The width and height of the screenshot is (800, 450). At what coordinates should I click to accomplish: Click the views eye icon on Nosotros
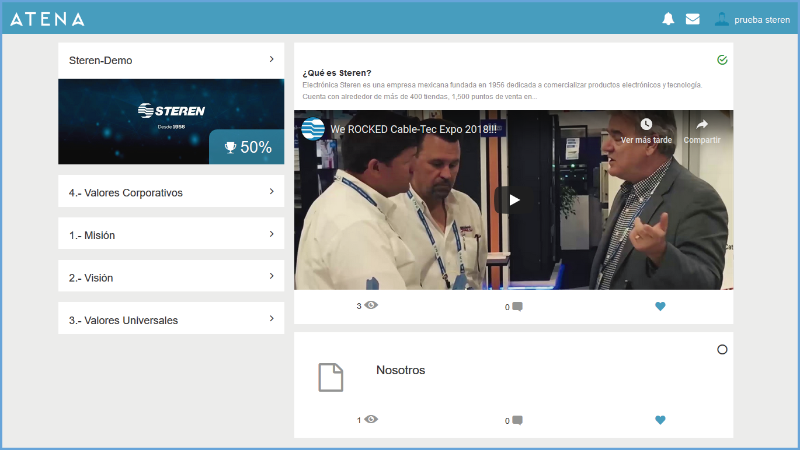371,419
